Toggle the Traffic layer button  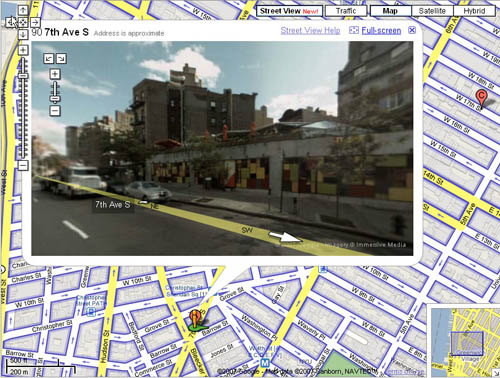pos(346,11)
